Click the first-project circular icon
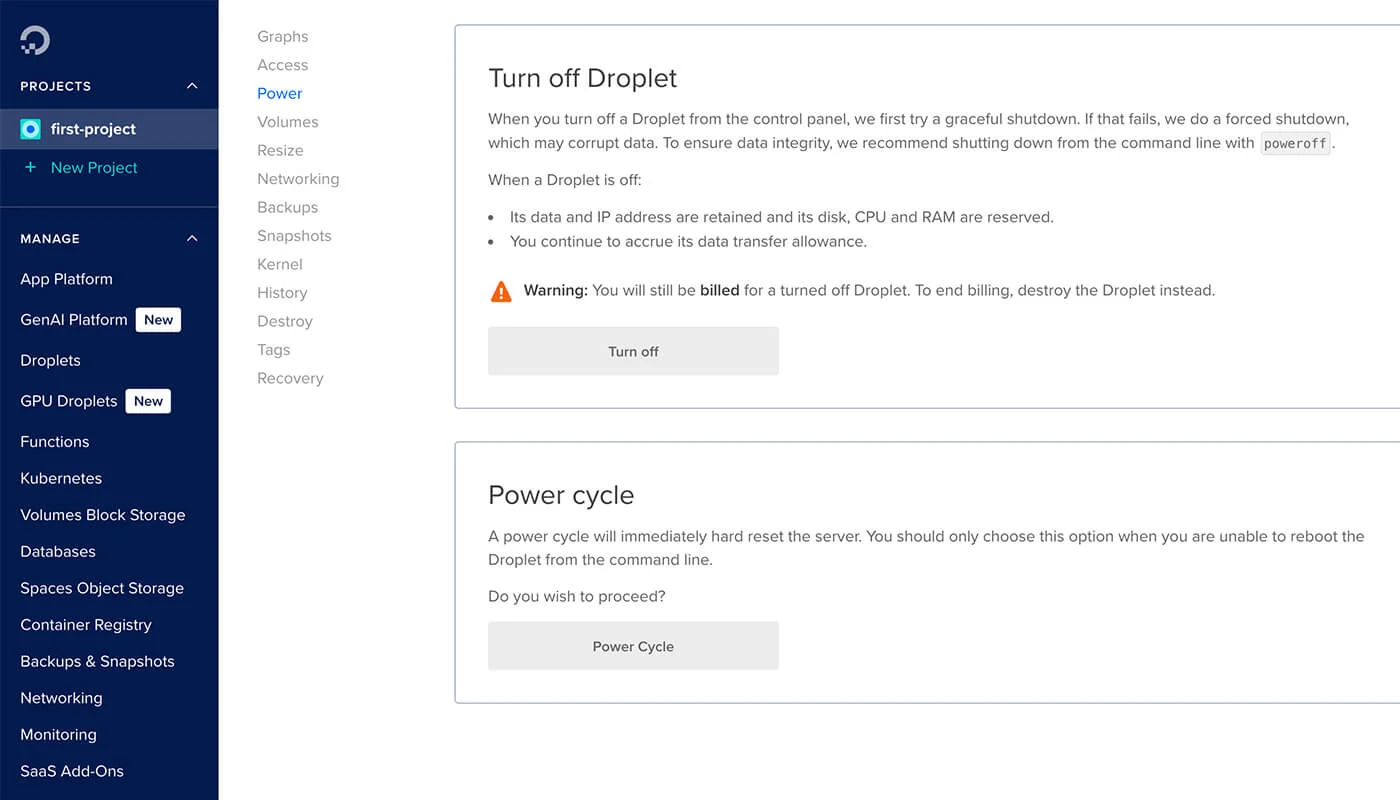This screenshot has height=800, width=1400. (31, 129)
